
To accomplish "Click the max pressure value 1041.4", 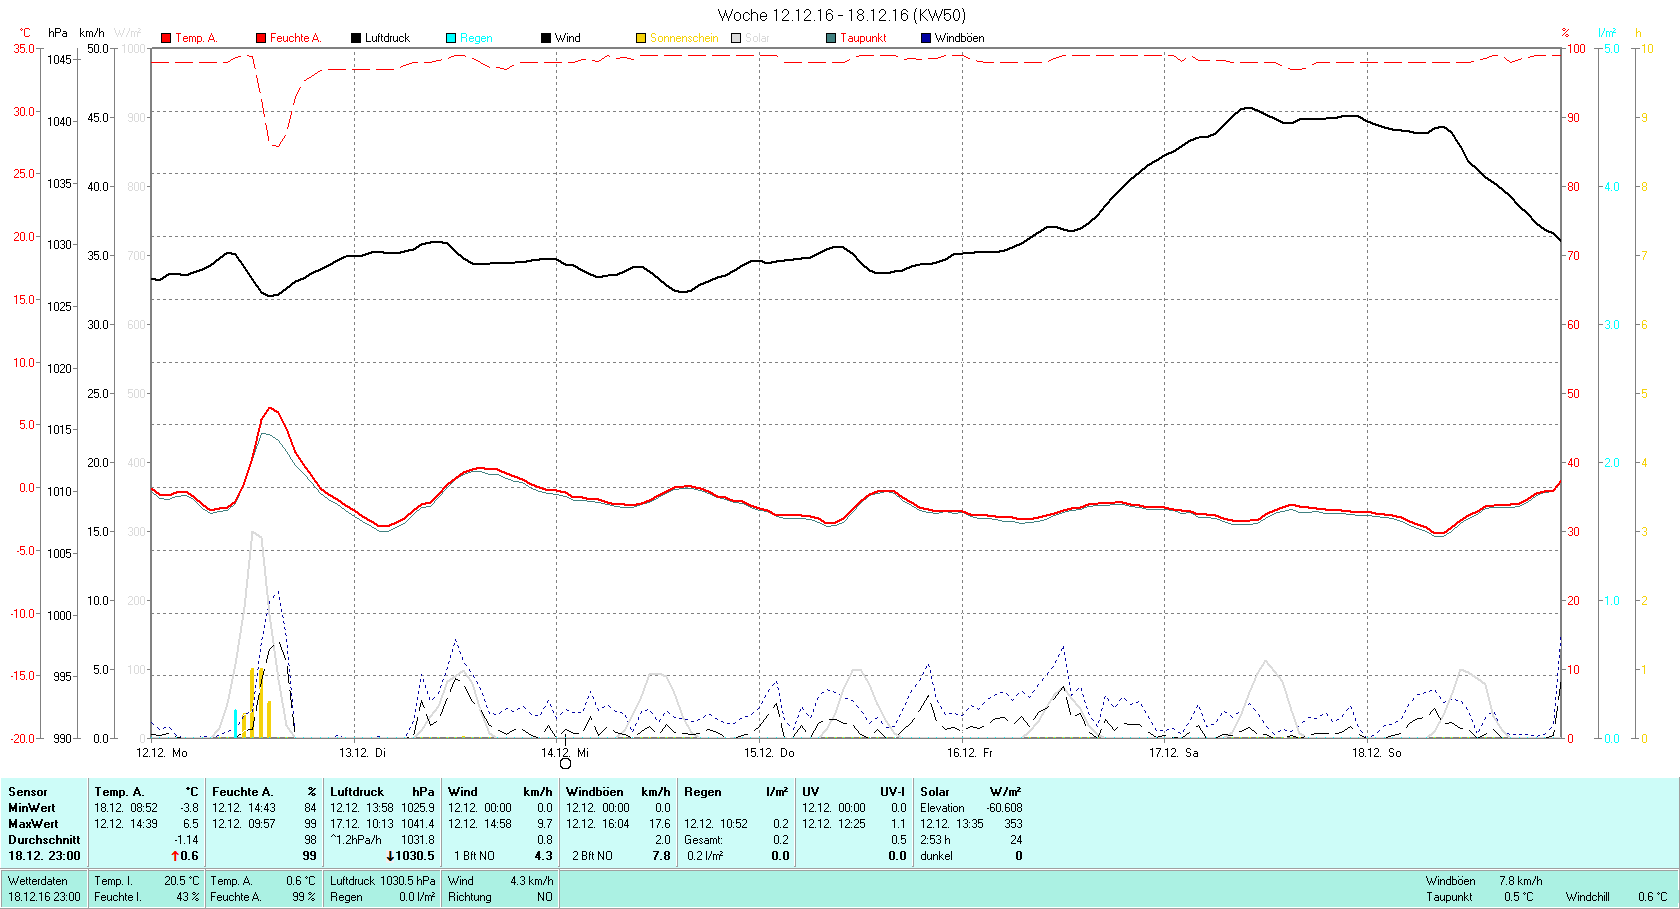I will [418, 824].
